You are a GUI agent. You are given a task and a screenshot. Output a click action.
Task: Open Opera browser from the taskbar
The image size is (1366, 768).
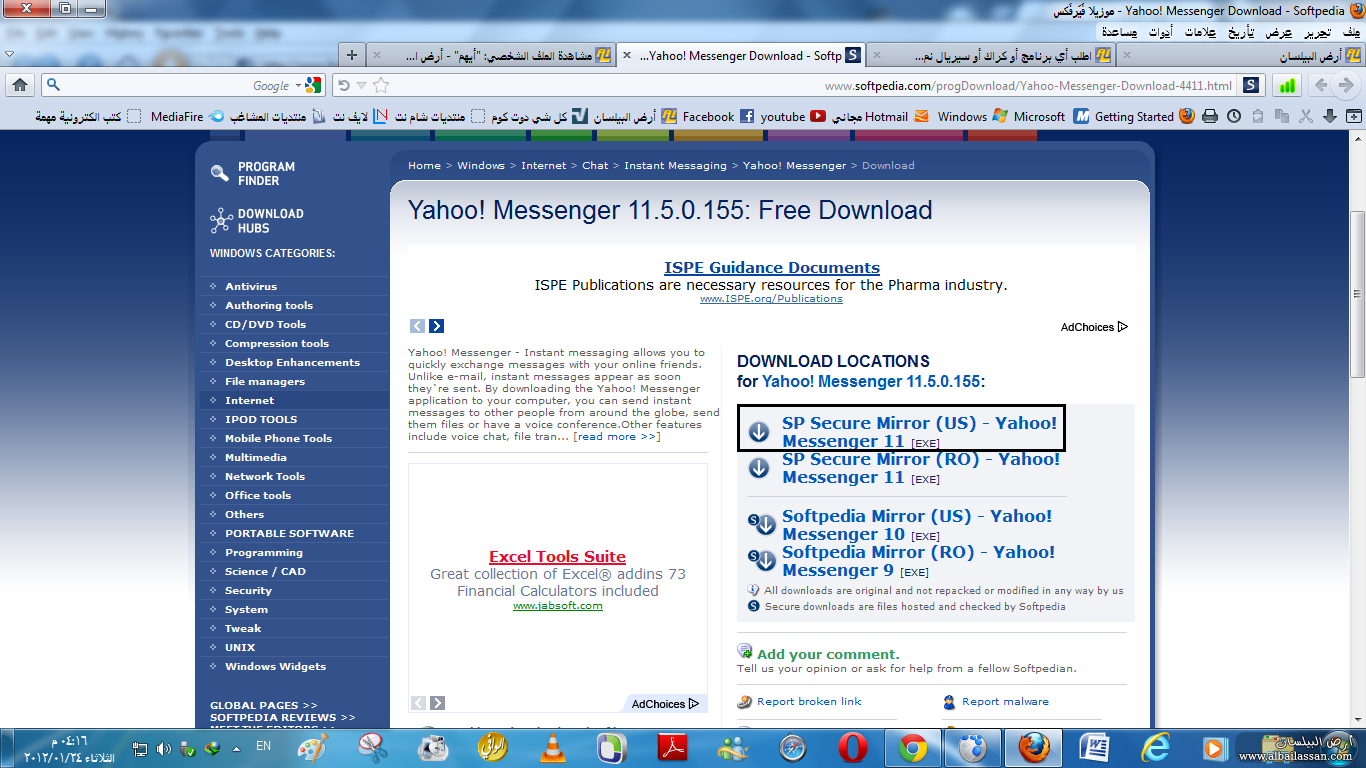point(853,747)
